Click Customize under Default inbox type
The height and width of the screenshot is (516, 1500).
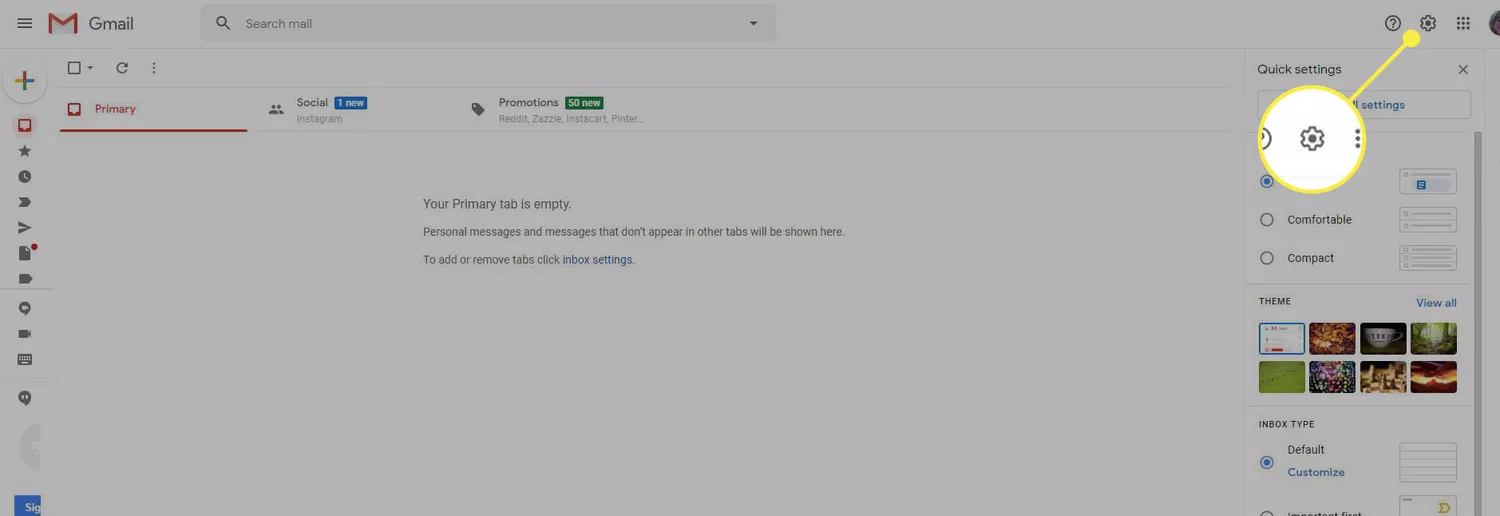coord(1316,472)
